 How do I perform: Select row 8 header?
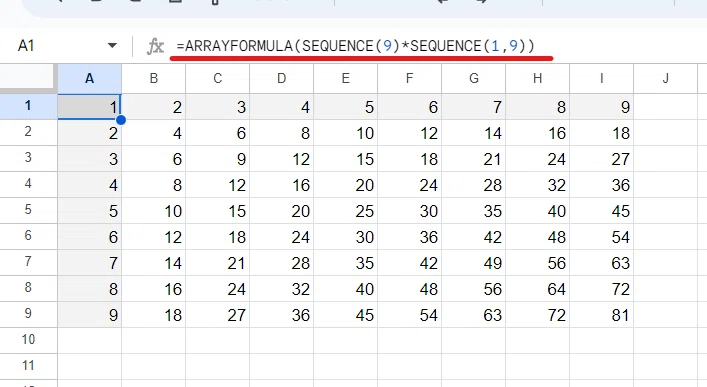point(28,288)
